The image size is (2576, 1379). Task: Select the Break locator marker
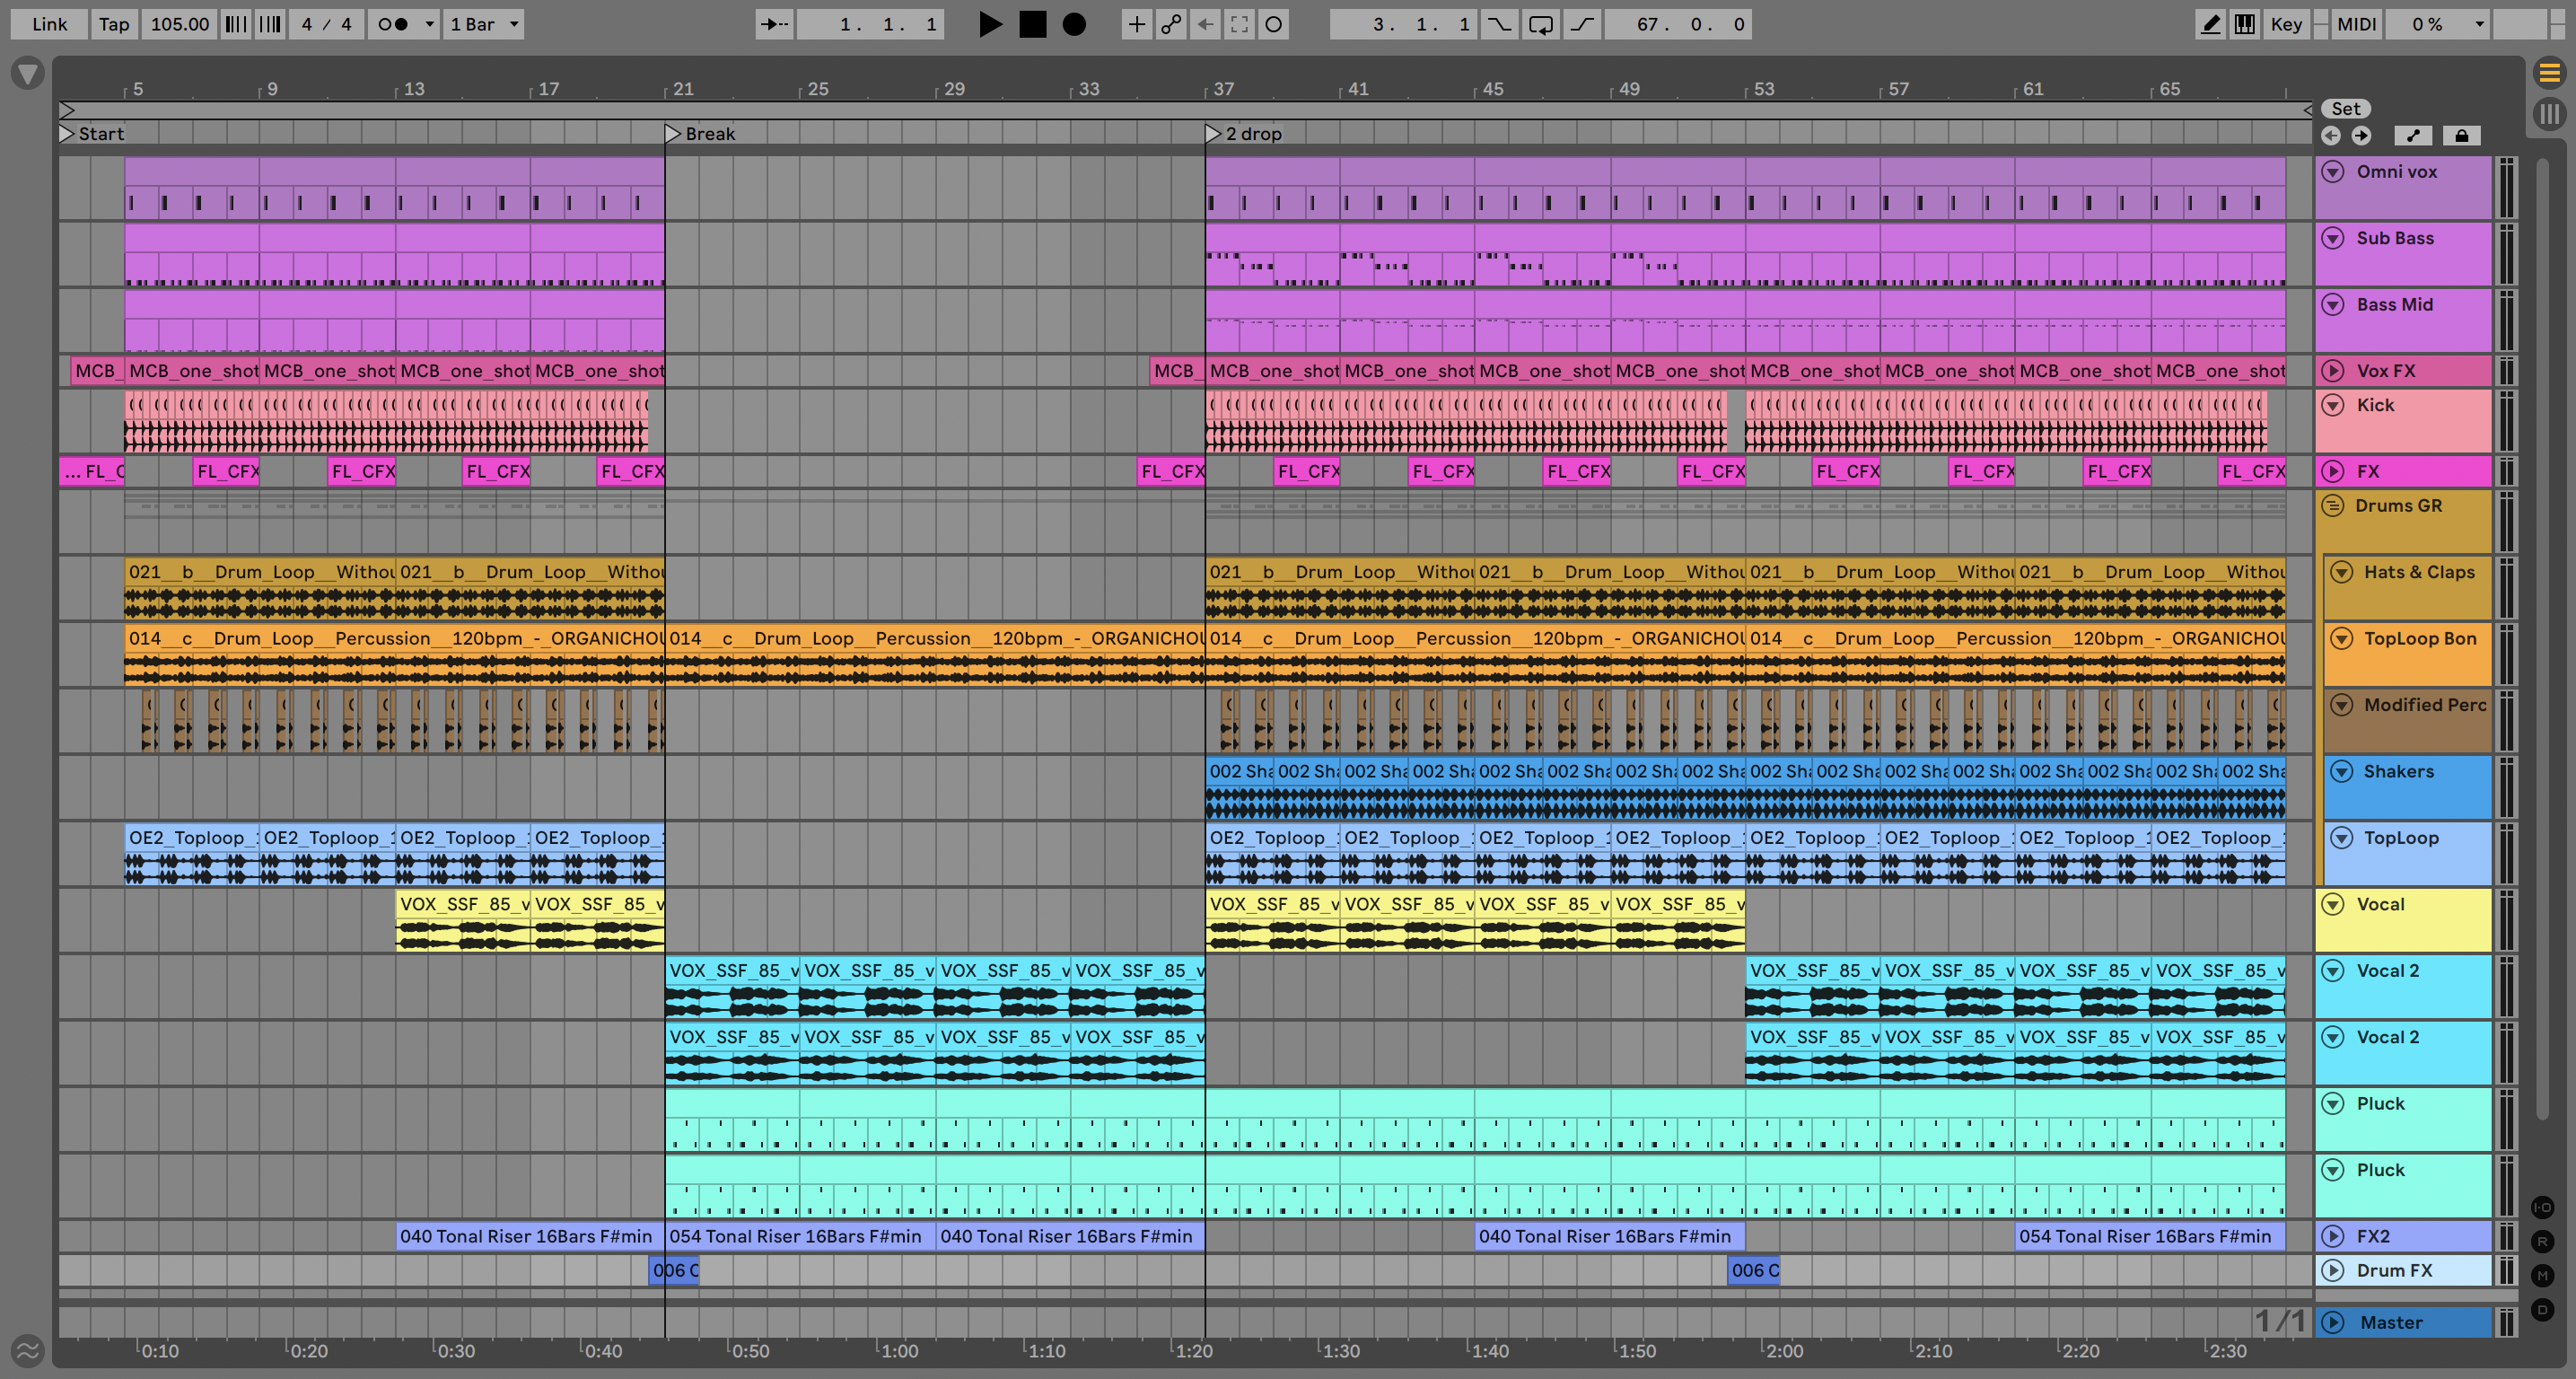[x=673, y=133]
